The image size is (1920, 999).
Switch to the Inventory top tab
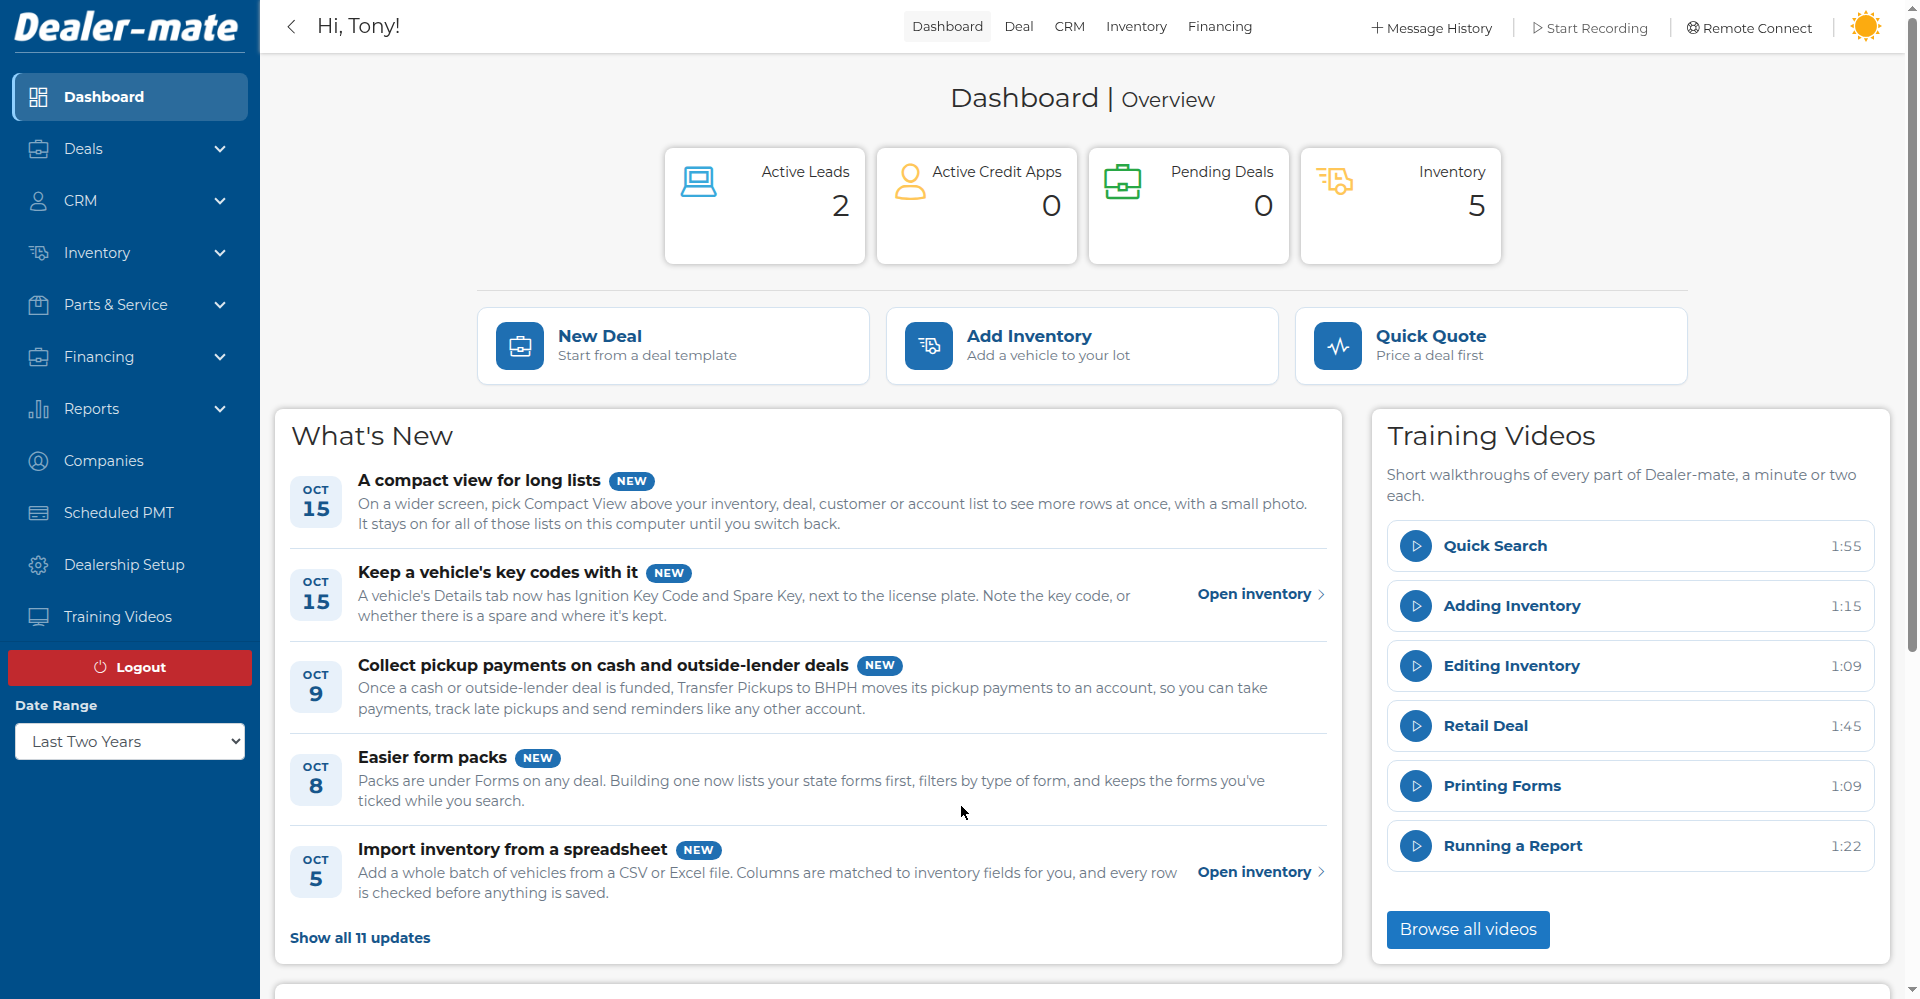[1136, 27]
